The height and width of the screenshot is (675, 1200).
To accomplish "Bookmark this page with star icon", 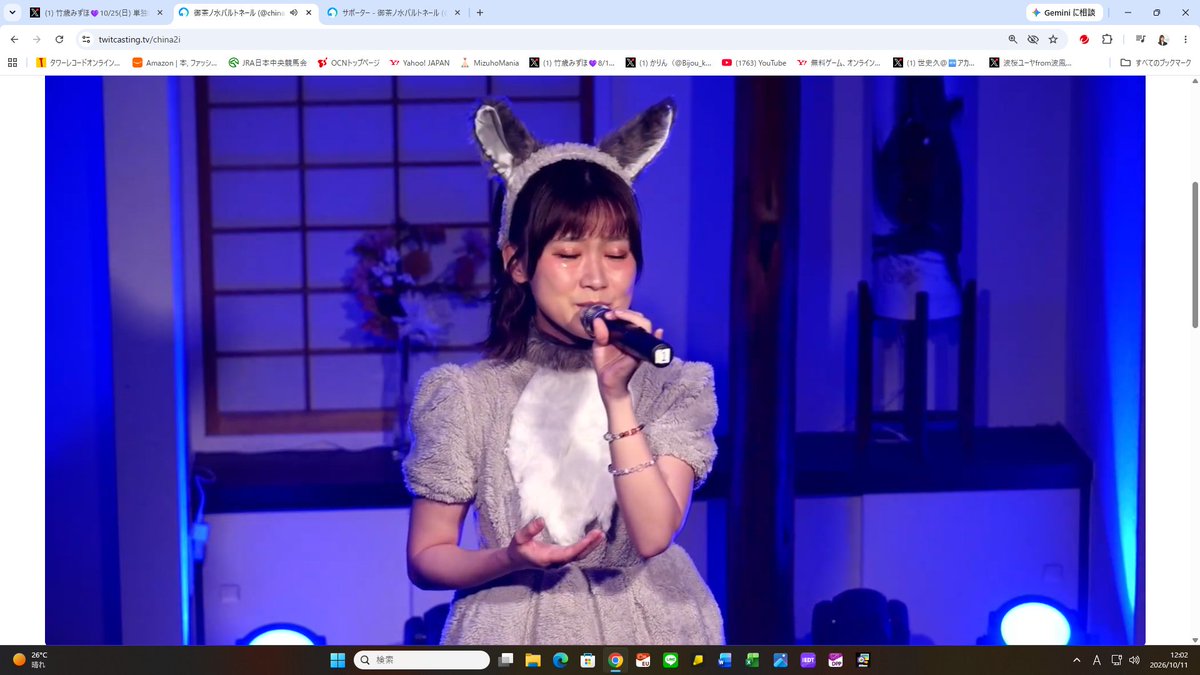I will [1053, 39].
